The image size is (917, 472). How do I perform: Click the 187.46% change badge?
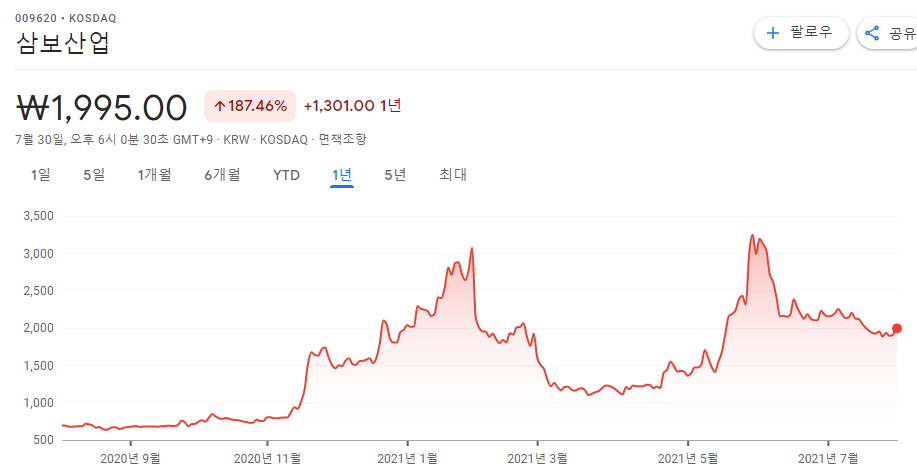[250, 106]
